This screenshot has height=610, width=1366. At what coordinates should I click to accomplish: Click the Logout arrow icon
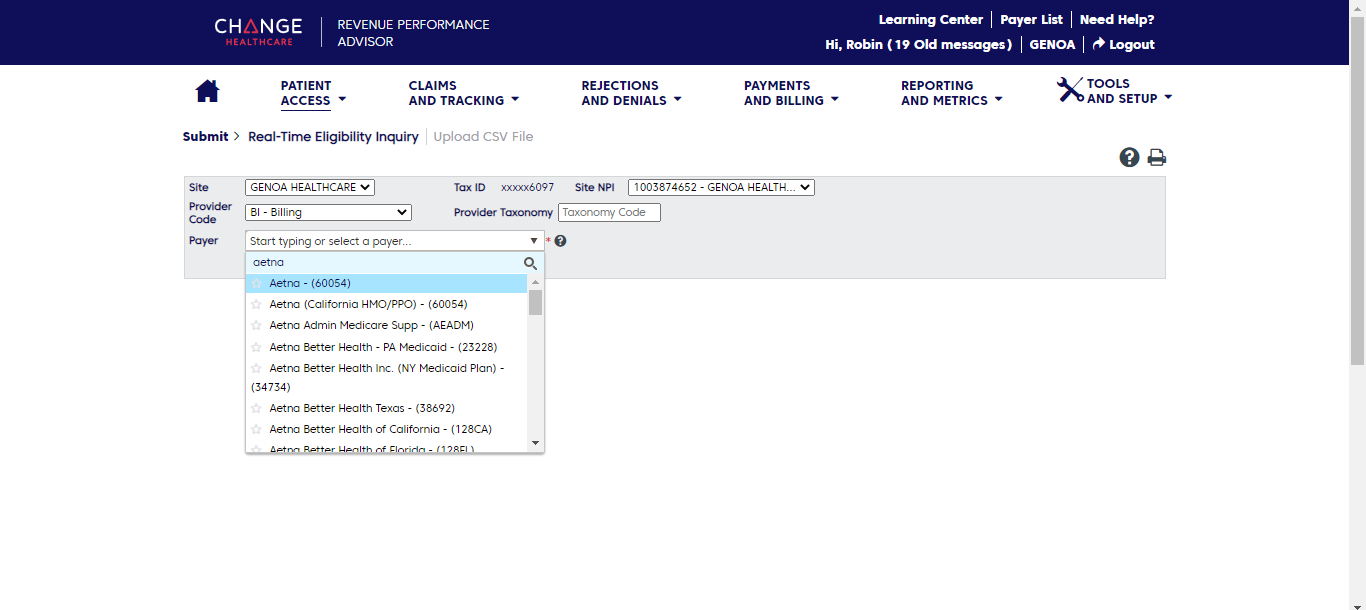coord(1098,44)
